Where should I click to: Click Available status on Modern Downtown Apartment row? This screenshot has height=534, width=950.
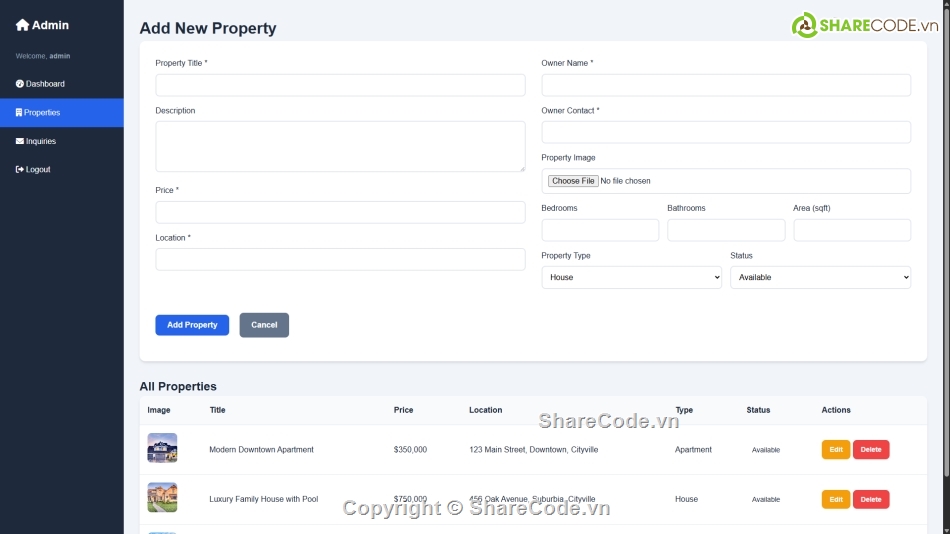pyautogui.click(x=766, y=450)
